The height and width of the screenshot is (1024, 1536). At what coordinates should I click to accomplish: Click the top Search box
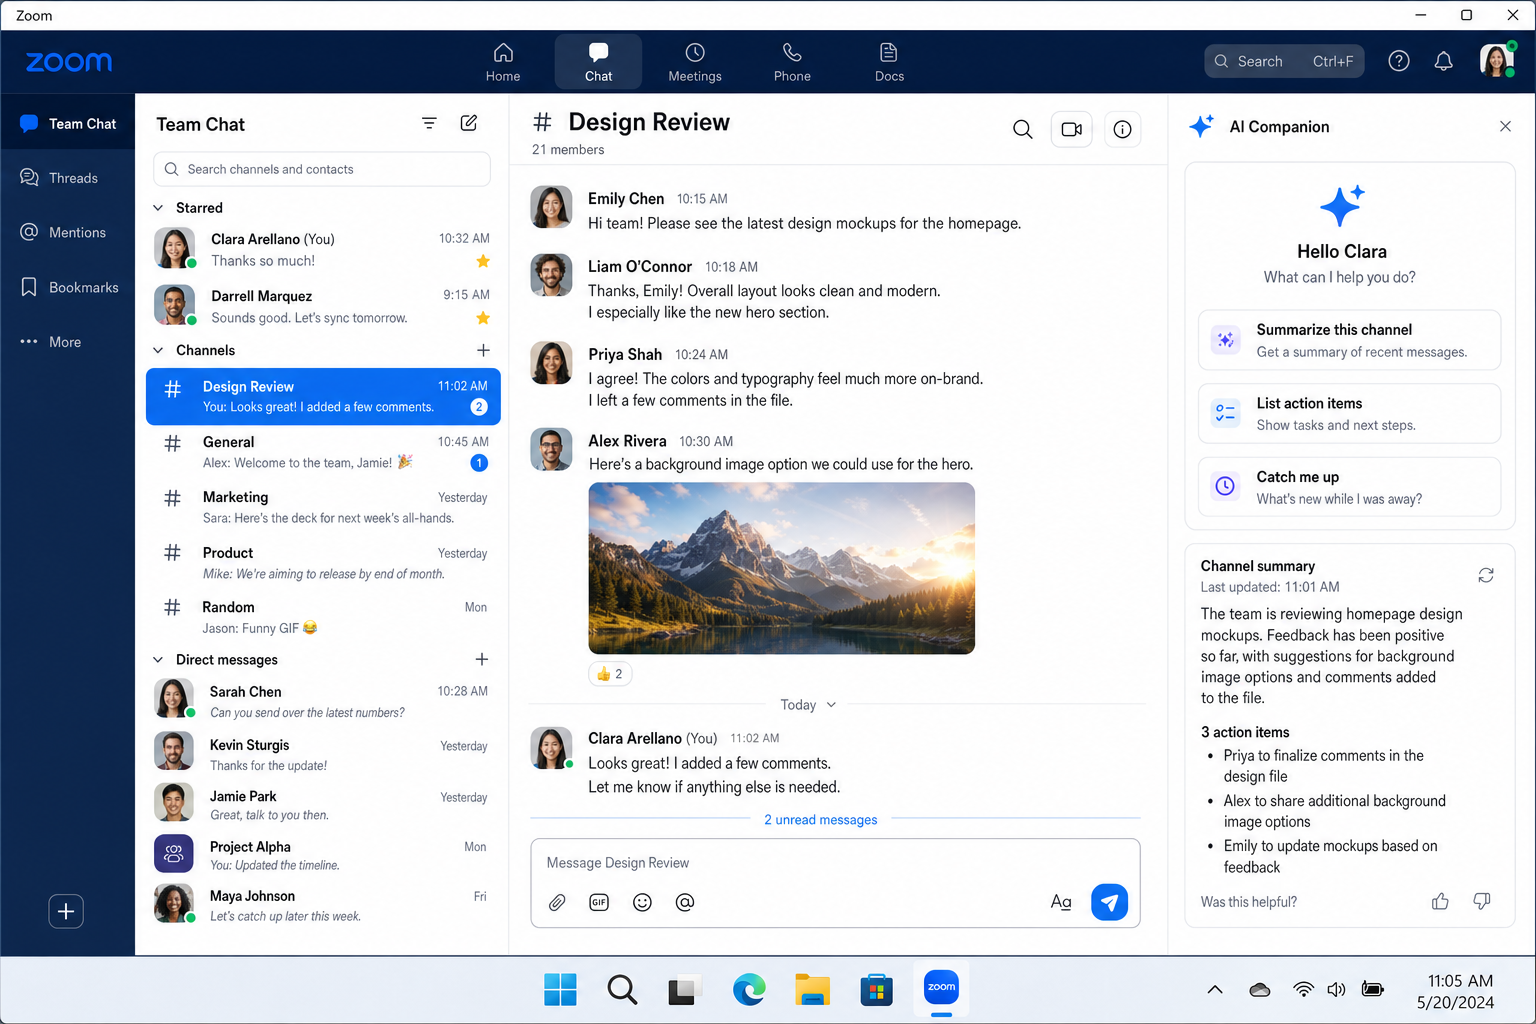1284,61
